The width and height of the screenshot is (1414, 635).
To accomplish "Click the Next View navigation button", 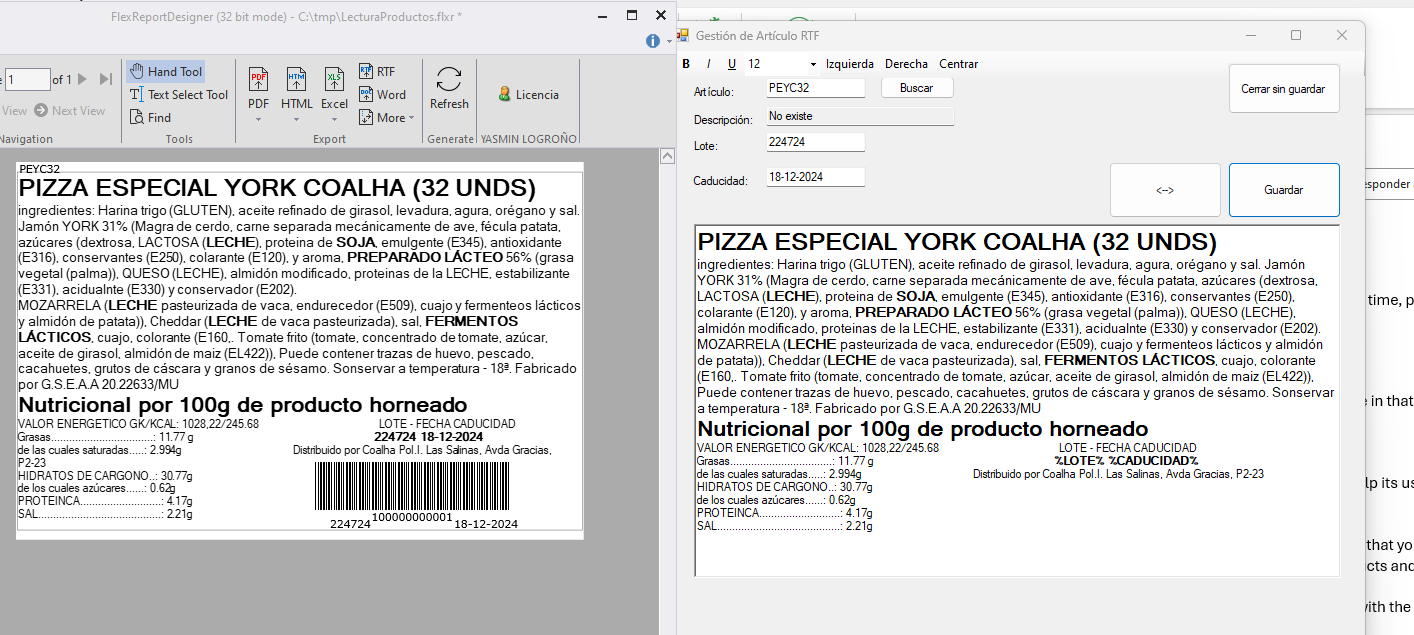I will (71, 111).
